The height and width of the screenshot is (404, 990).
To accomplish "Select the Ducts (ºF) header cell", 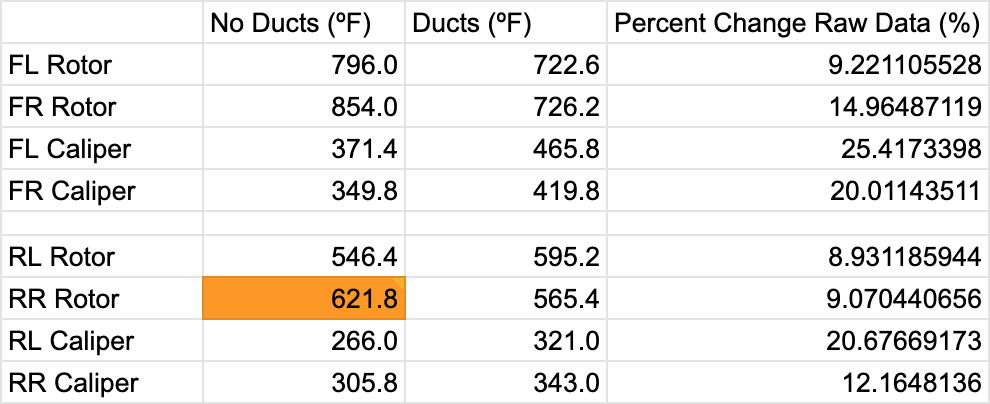I will tap(506, 22).
